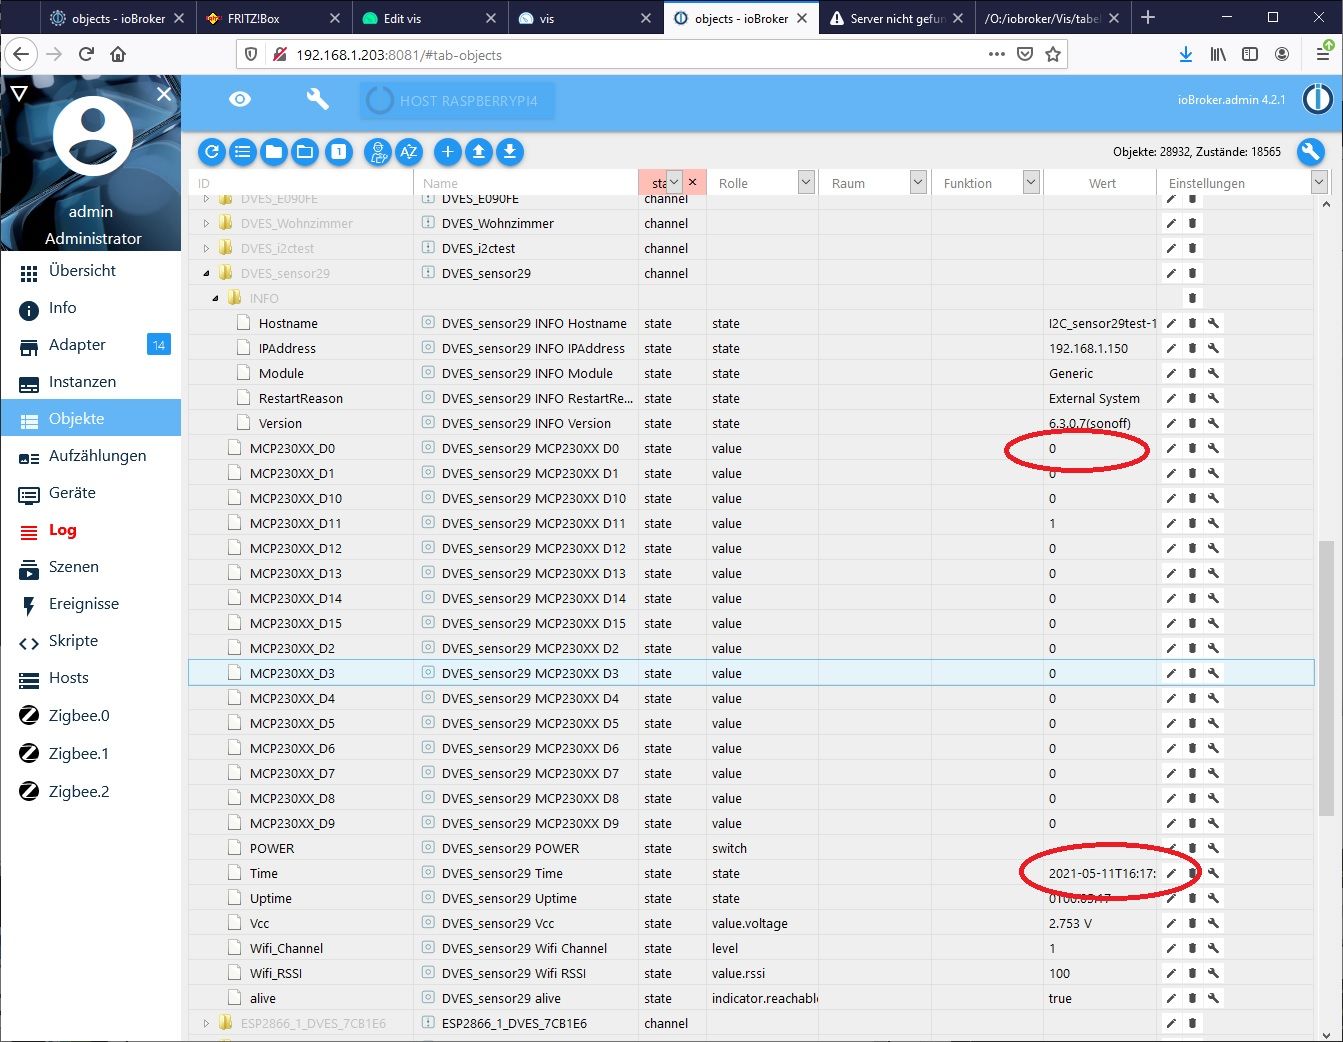
Task: Edit the alive object with the pencil icon
Action: [x=1171, y=998]
